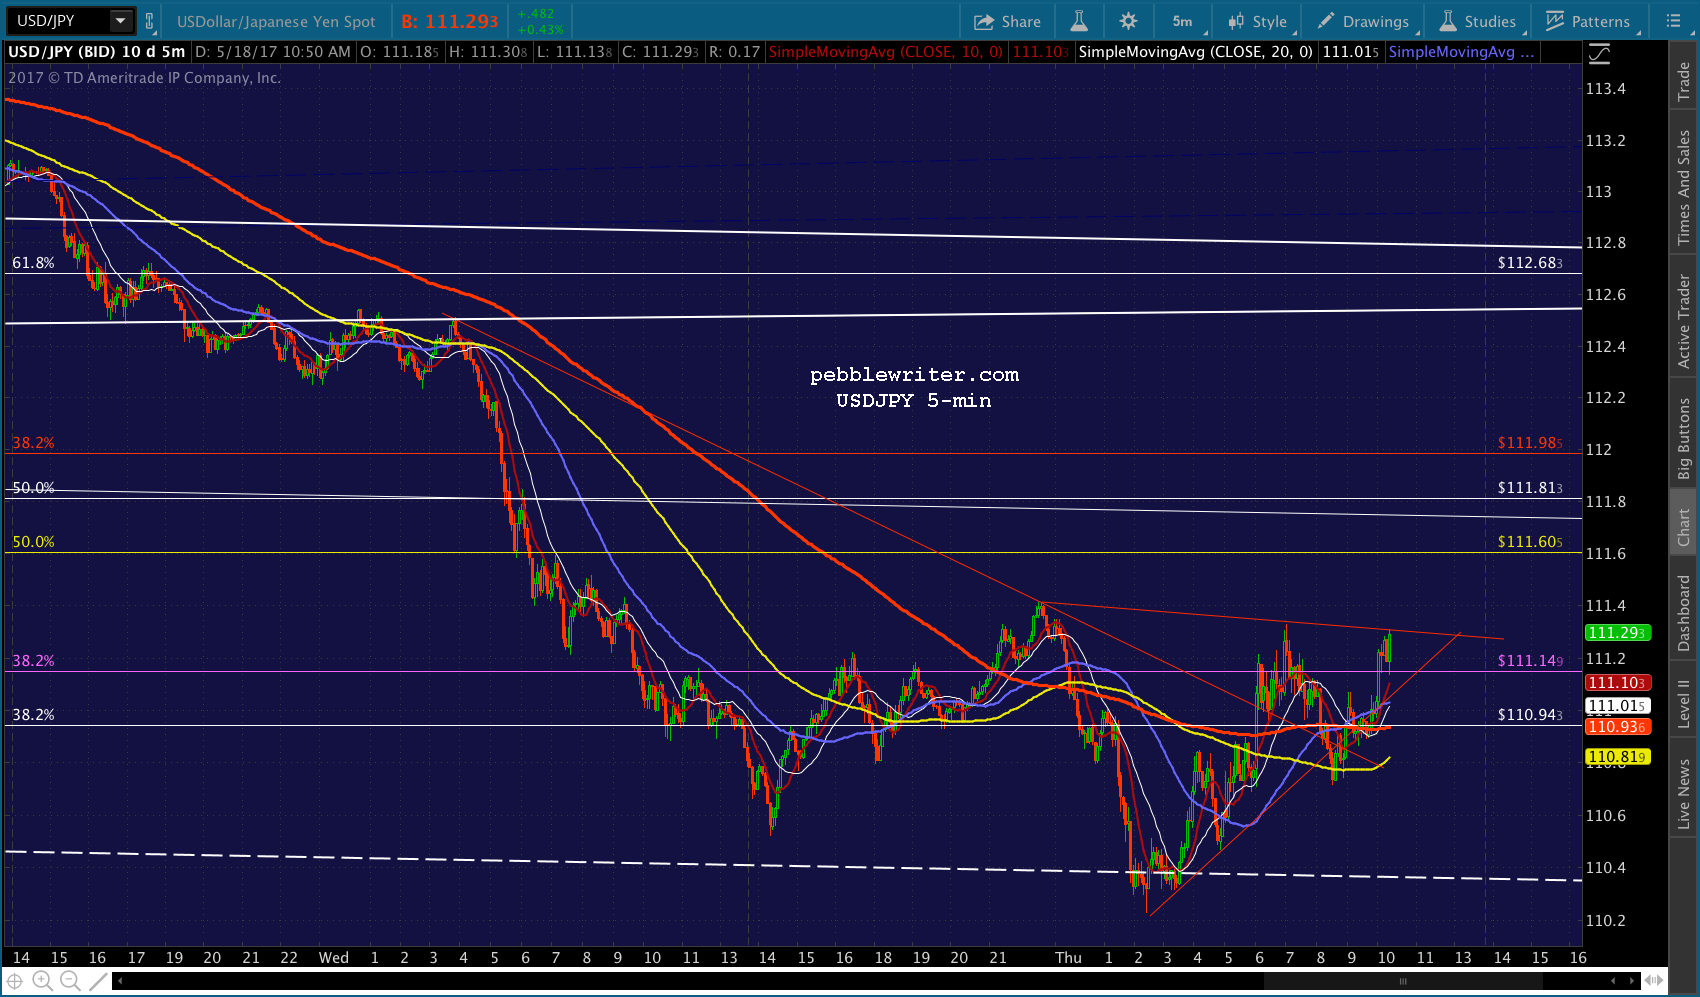
Task: Click the $111.149 purple level label
Action: (x=1530, y=661)
